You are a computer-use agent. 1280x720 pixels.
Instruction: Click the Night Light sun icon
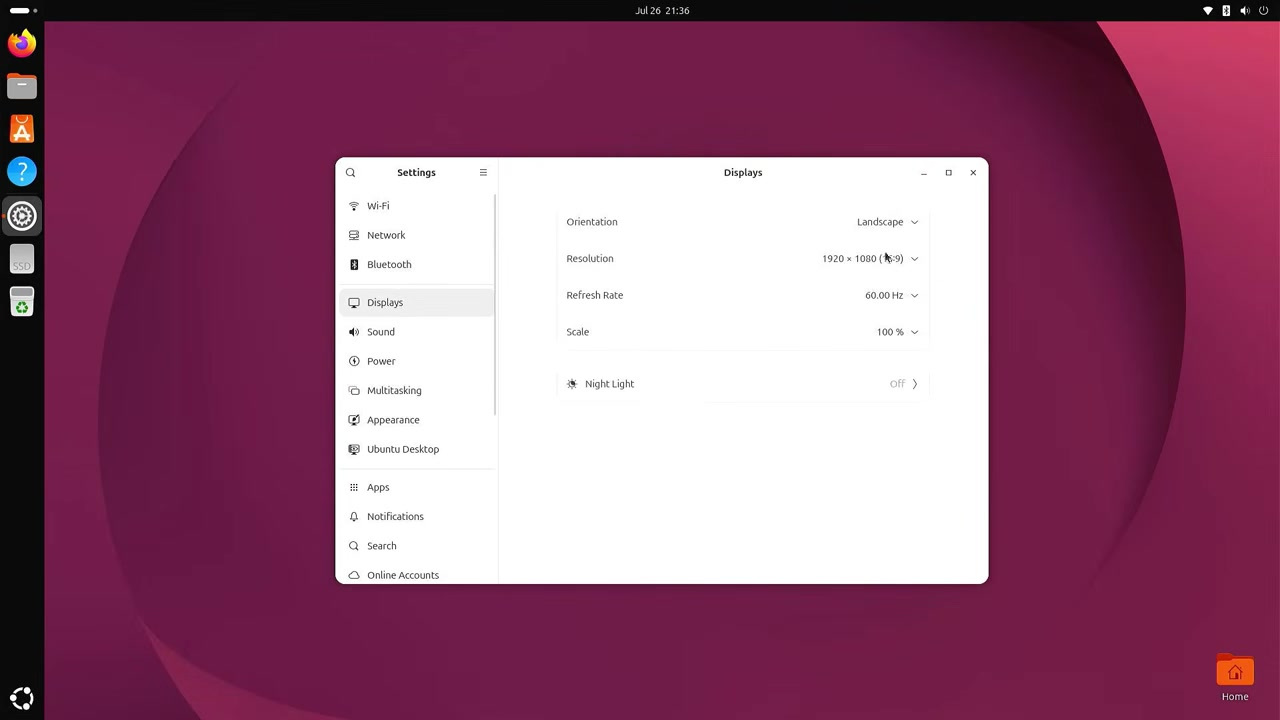572,384
